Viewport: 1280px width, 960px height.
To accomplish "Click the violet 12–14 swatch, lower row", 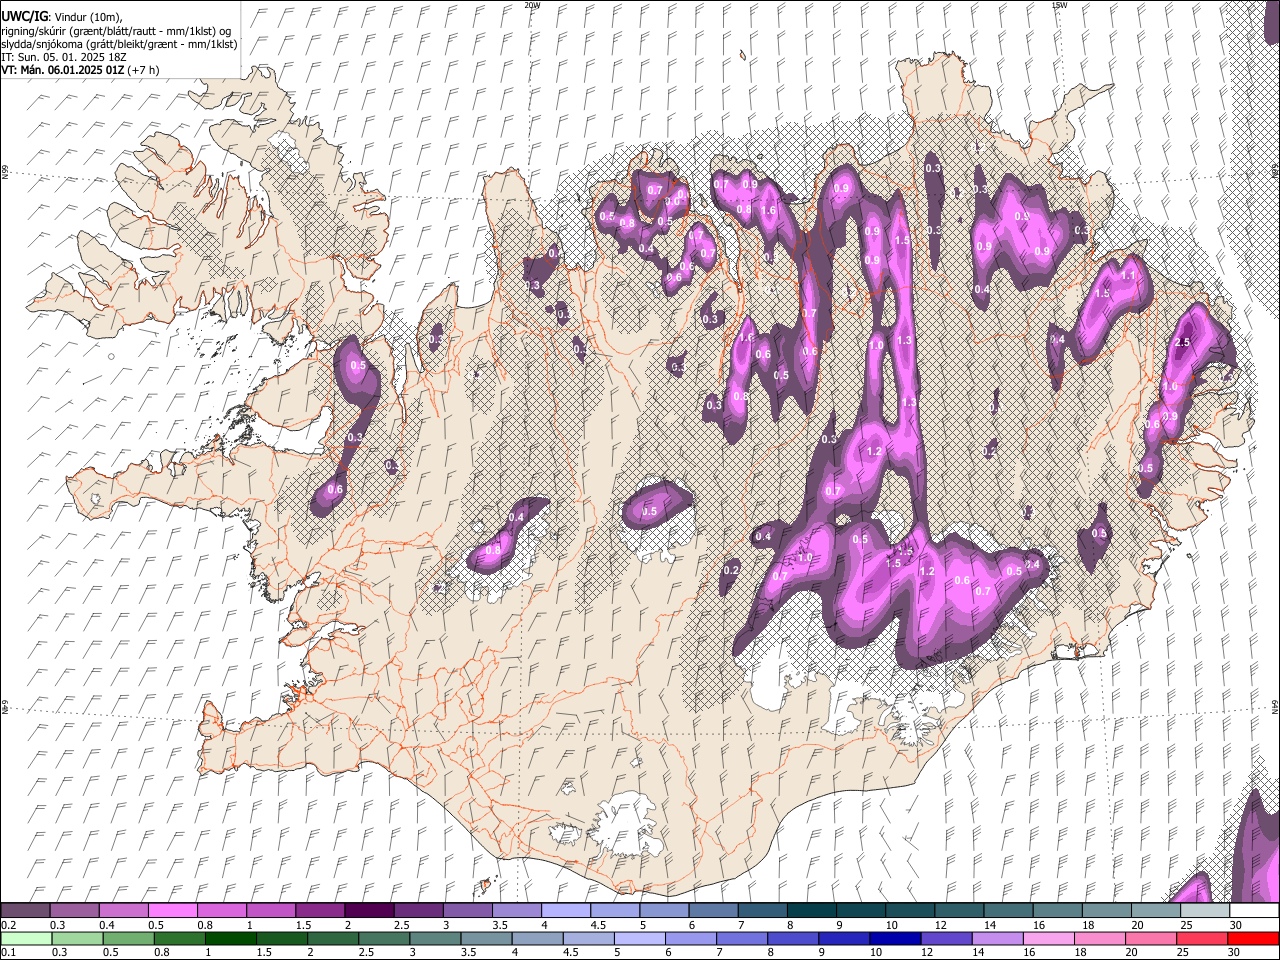I will (x=946, y=938).
